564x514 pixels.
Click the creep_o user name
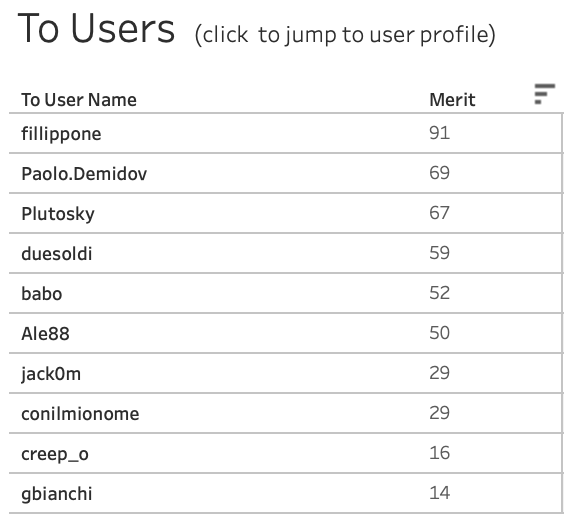[x=55, y=454]
